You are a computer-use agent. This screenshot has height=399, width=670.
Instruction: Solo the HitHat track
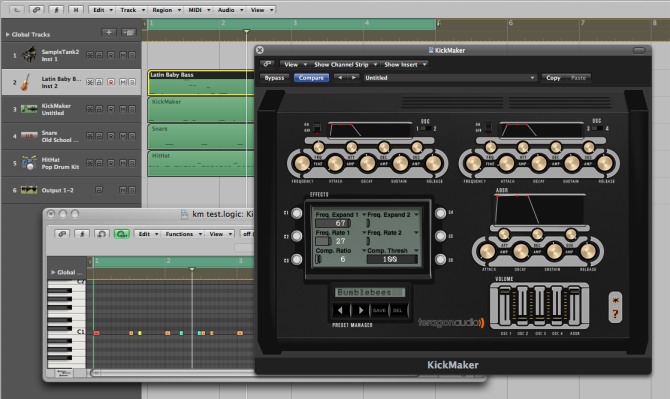132,163
